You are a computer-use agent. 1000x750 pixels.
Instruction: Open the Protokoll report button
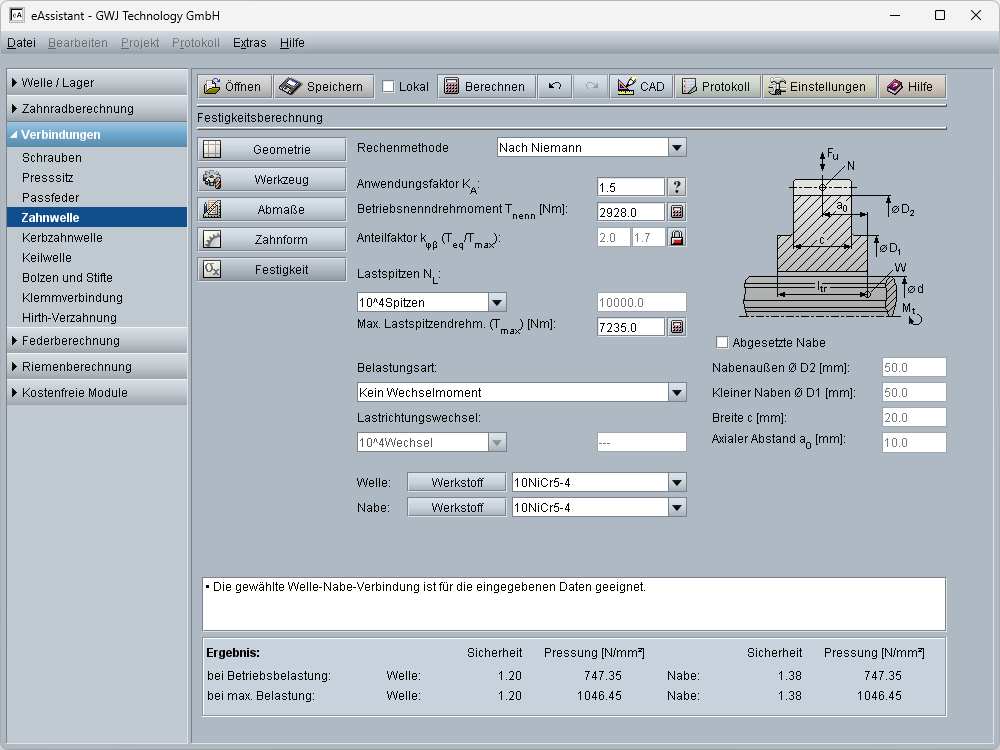(716, 87)
